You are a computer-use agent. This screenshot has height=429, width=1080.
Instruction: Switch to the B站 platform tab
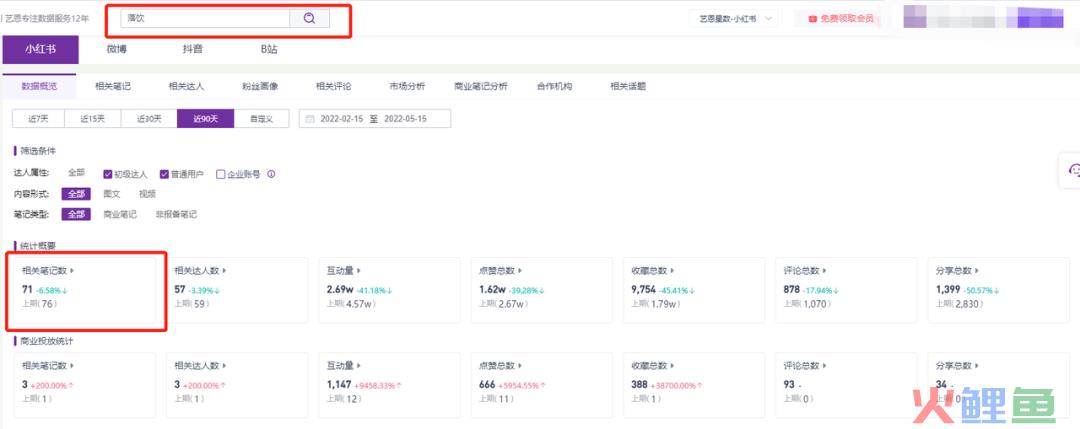pyautogui.click(x=268, y=49)
